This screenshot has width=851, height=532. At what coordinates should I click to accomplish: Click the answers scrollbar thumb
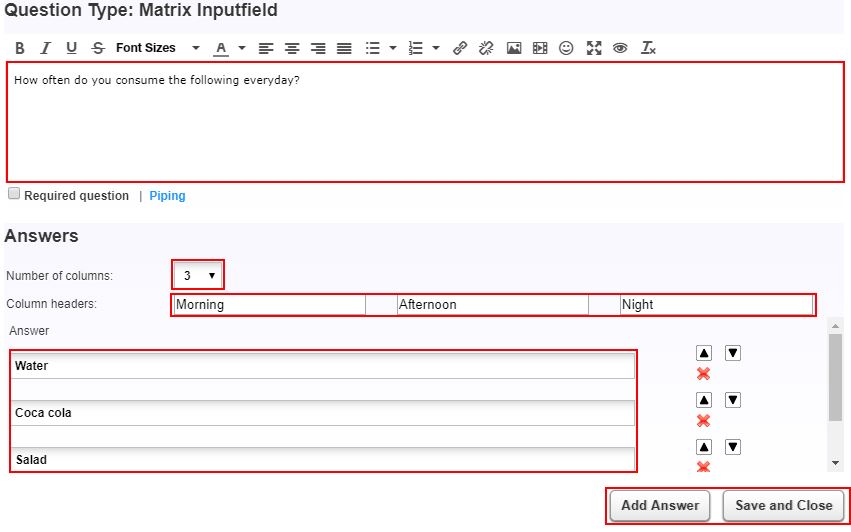click(x=835, y=377)
